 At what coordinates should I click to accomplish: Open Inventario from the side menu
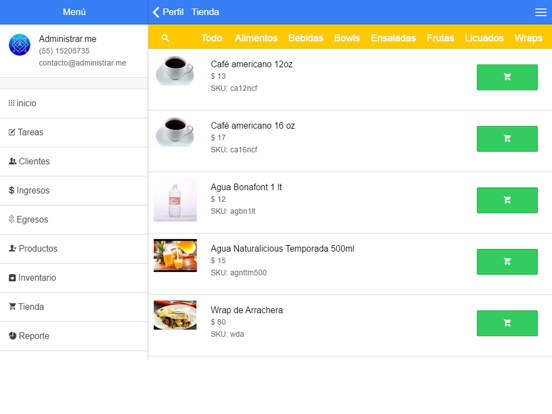point(74,278)
